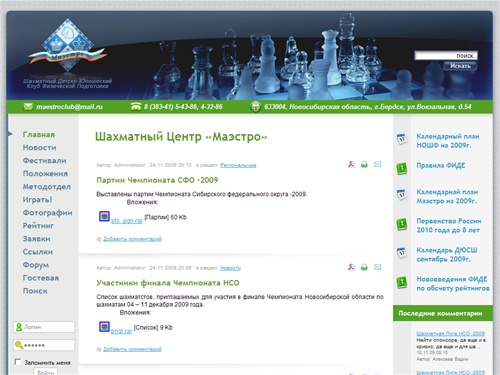Click the archive icon next to sfo_pgn.rar
Viewport: 500px width, 375px height.
pyautogui.click(x=104, y=216)
